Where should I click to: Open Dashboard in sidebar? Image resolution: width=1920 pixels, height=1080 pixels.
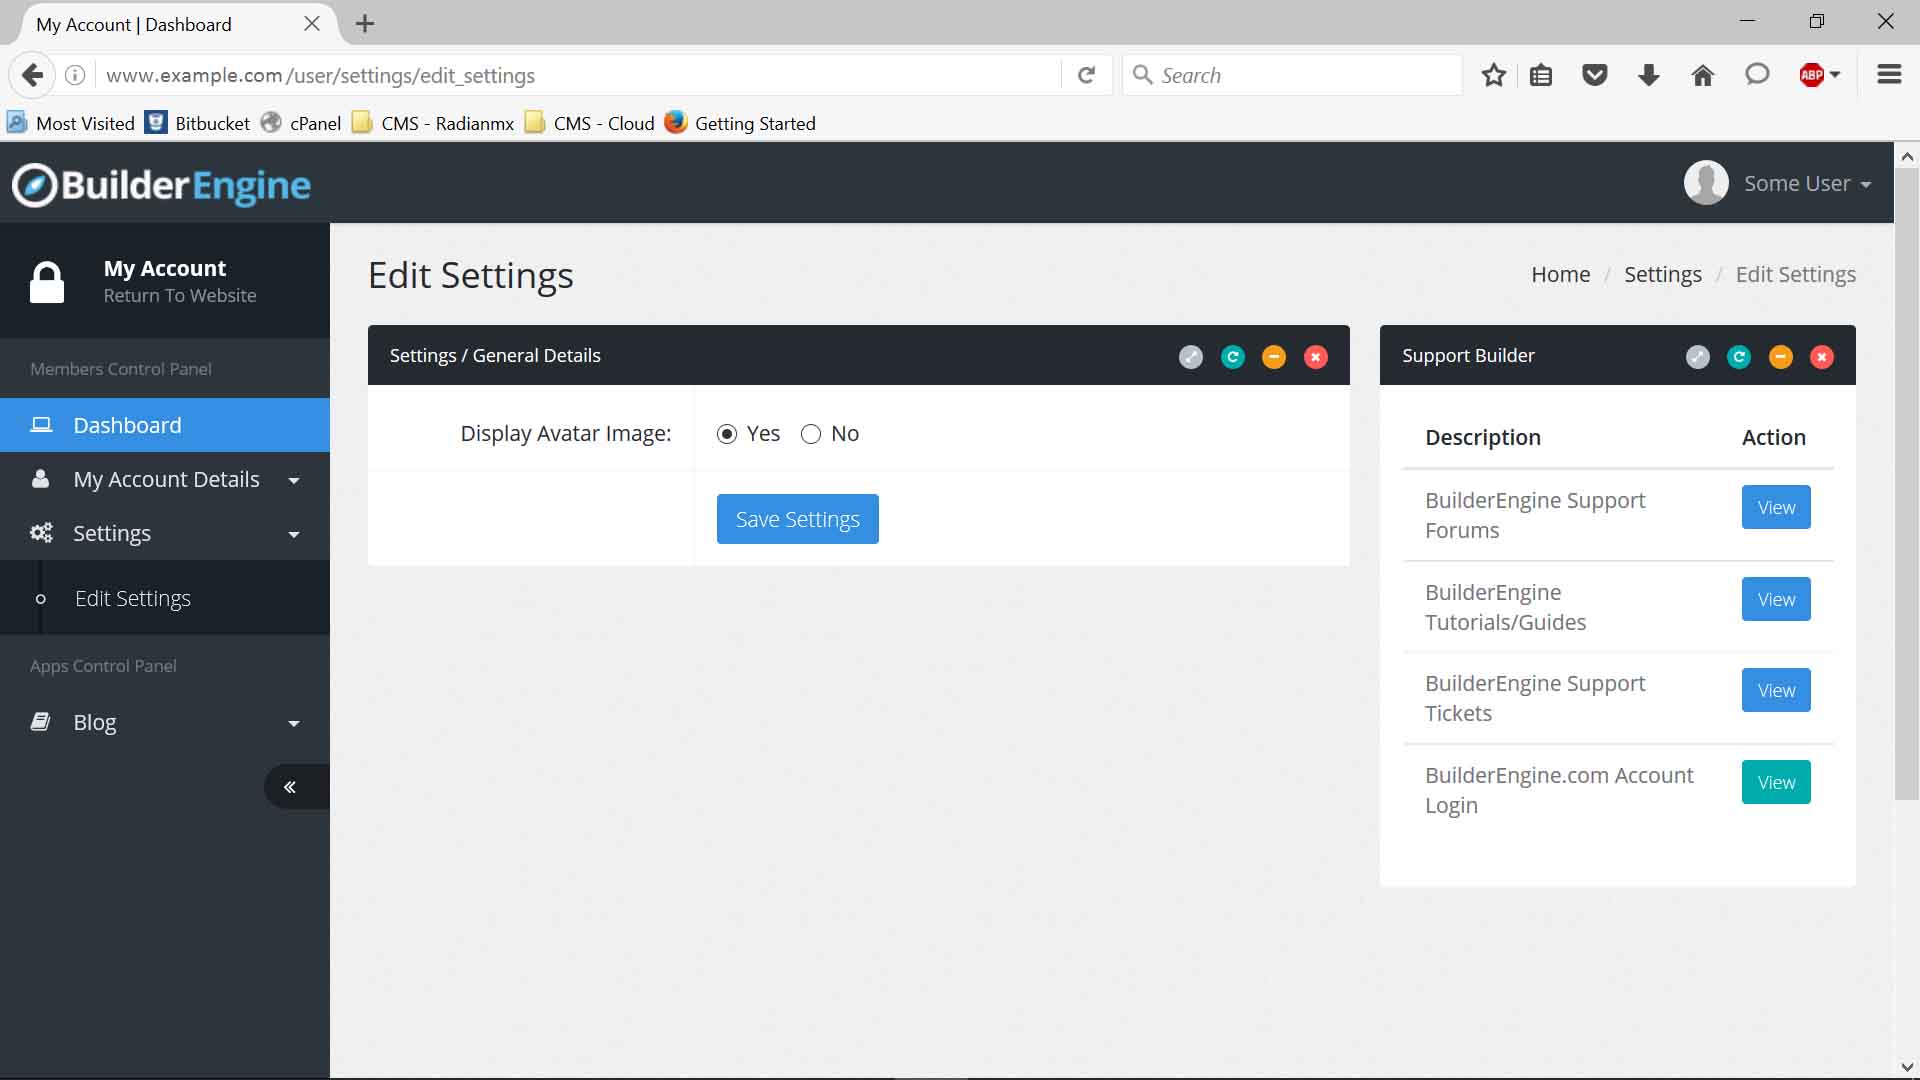point(127,426)
